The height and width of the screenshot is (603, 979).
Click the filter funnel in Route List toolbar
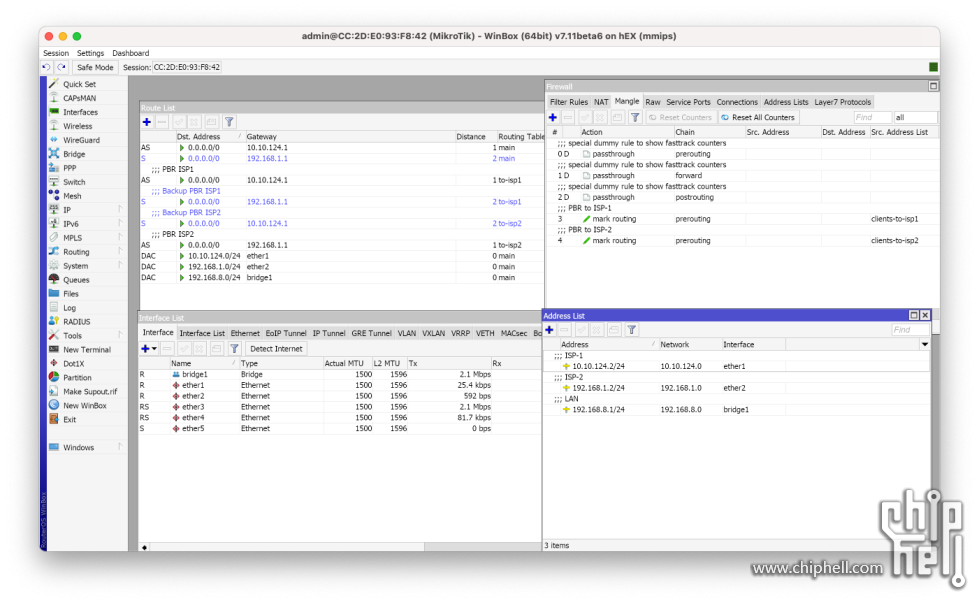229,122
